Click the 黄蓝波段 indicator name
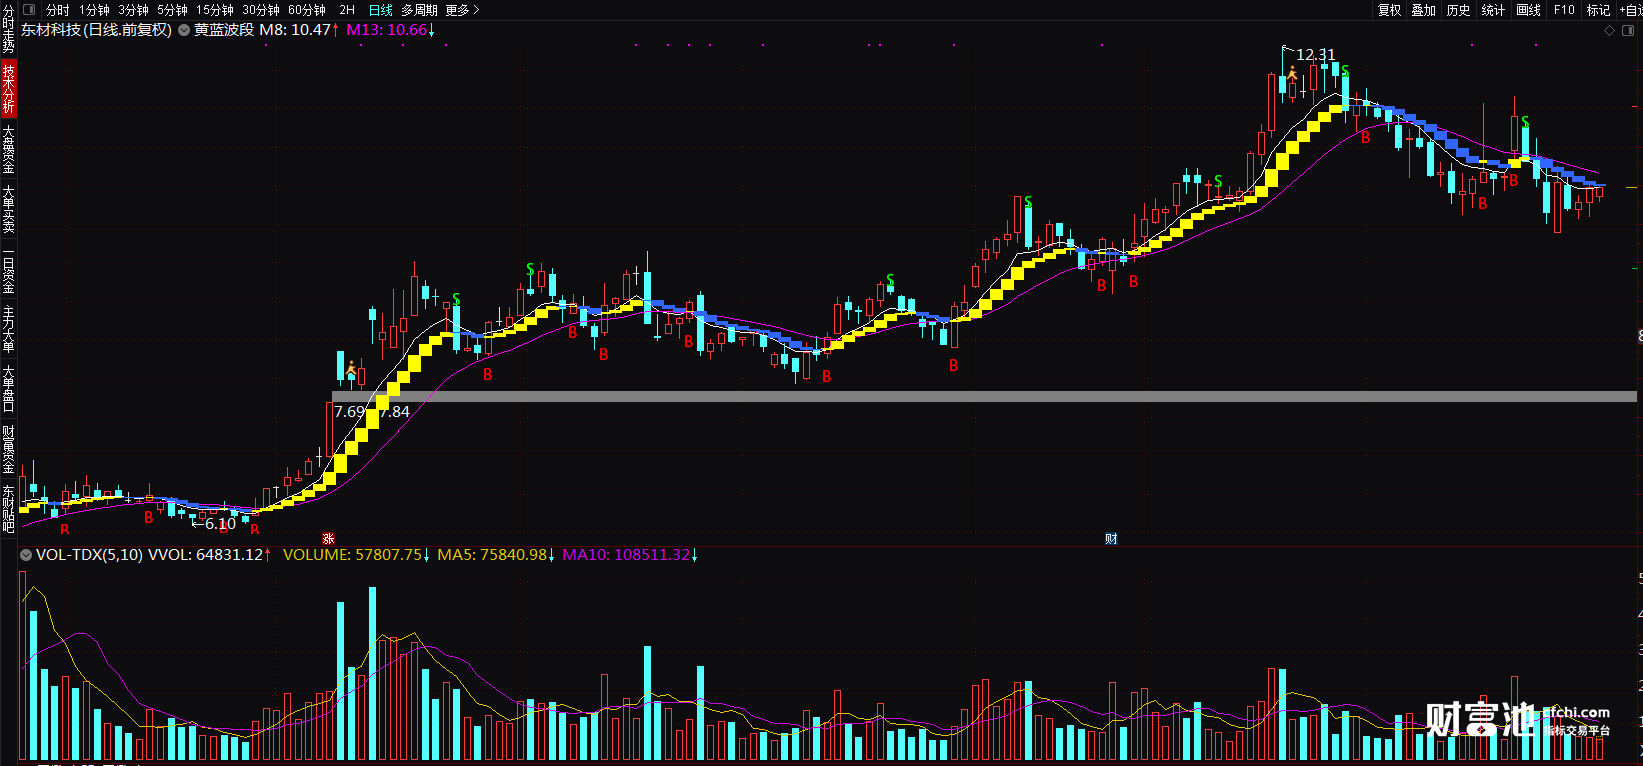 223,30
